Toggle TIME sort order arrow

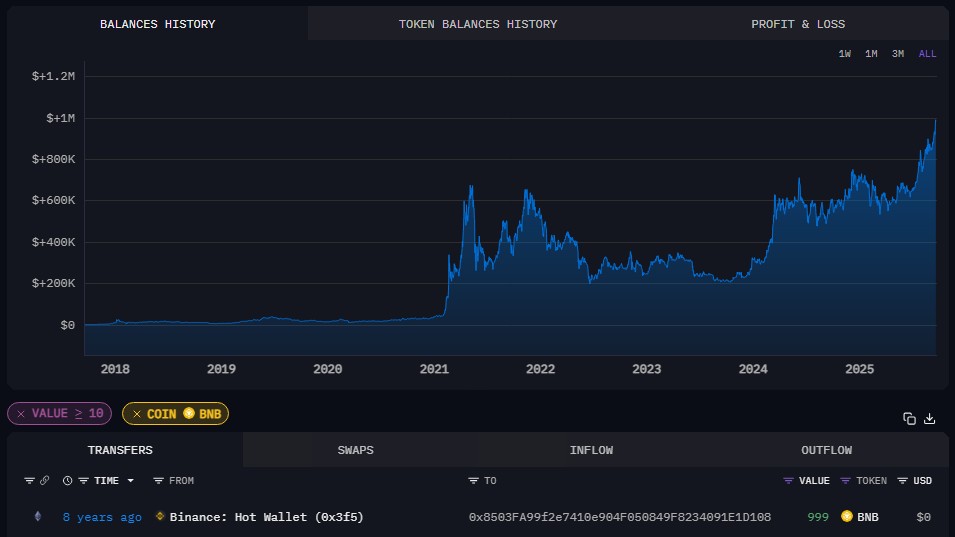click(x=130, y=480)
